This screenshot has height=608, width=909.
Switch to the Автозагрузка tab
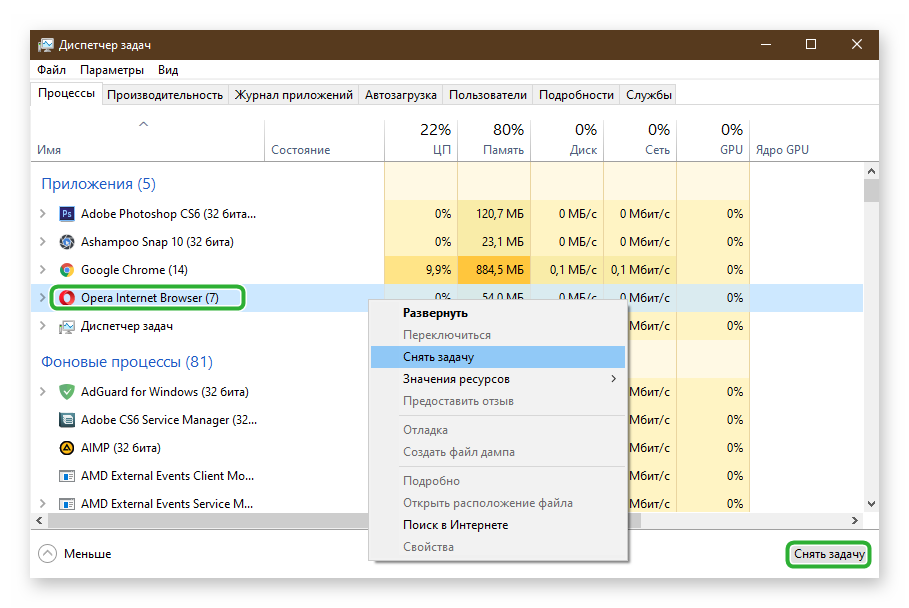[x=401, y=95]
